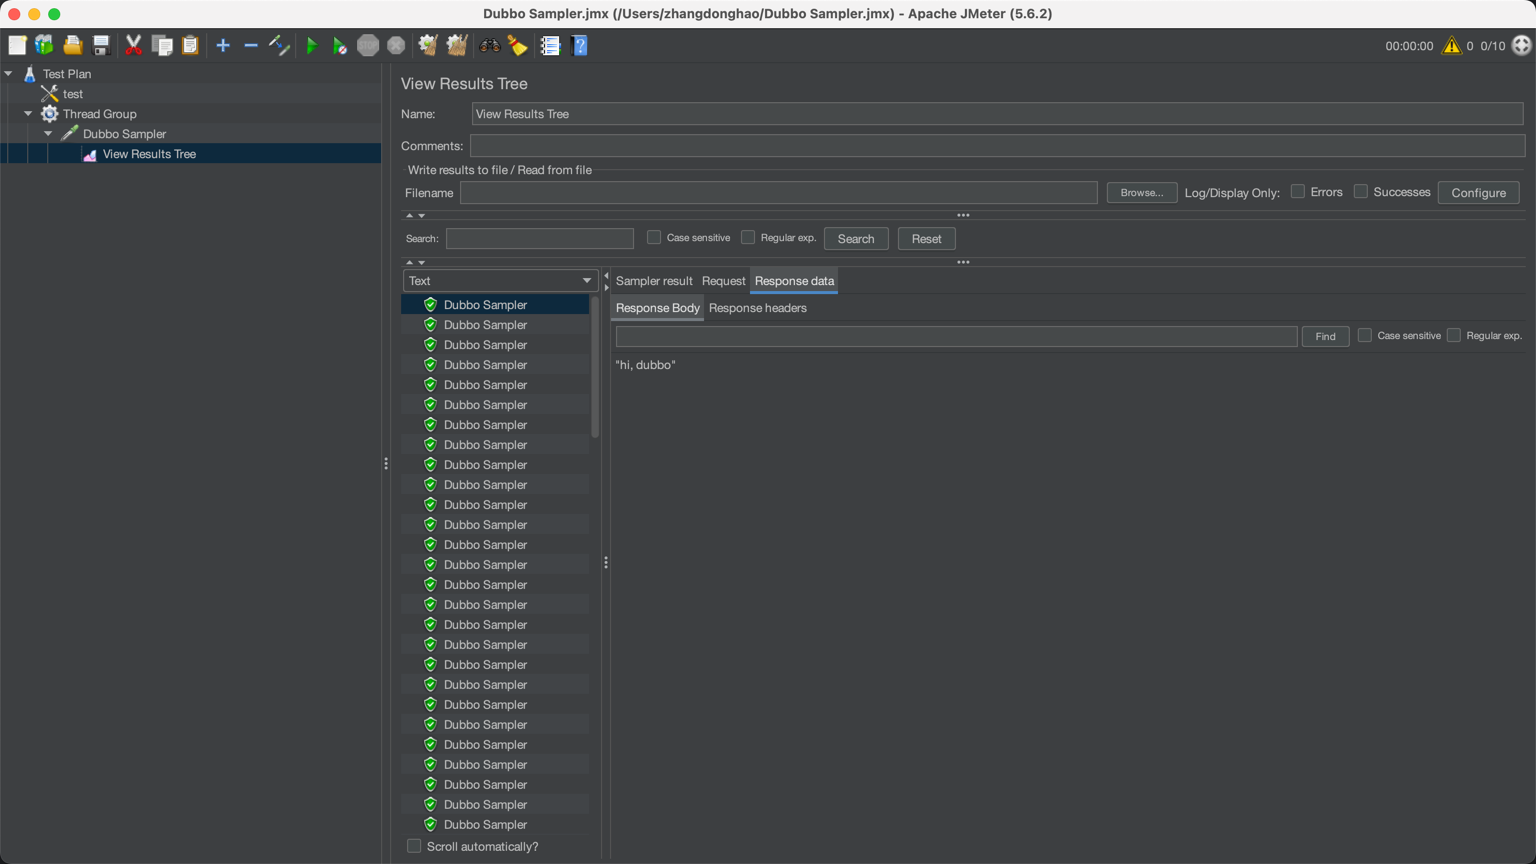Click the 00:00:00 elapsed time display
The width and height of the screenshot is (1536, 864).
pyautogui.click(x=1409, y=46)
